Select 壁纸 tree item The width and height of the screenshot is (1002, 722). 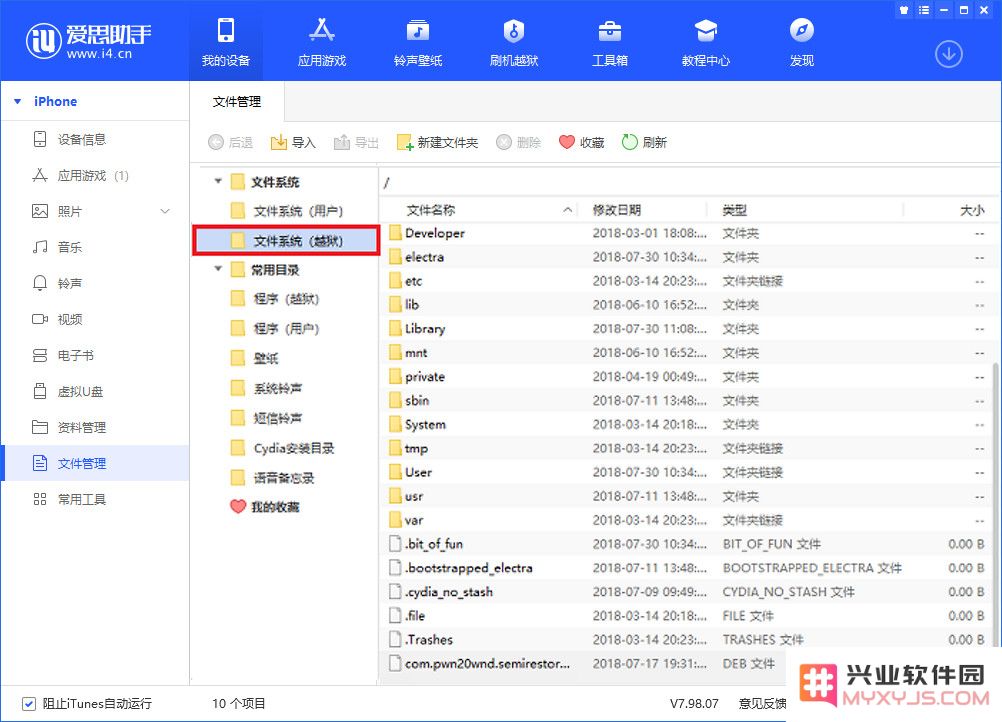[254, 358]
